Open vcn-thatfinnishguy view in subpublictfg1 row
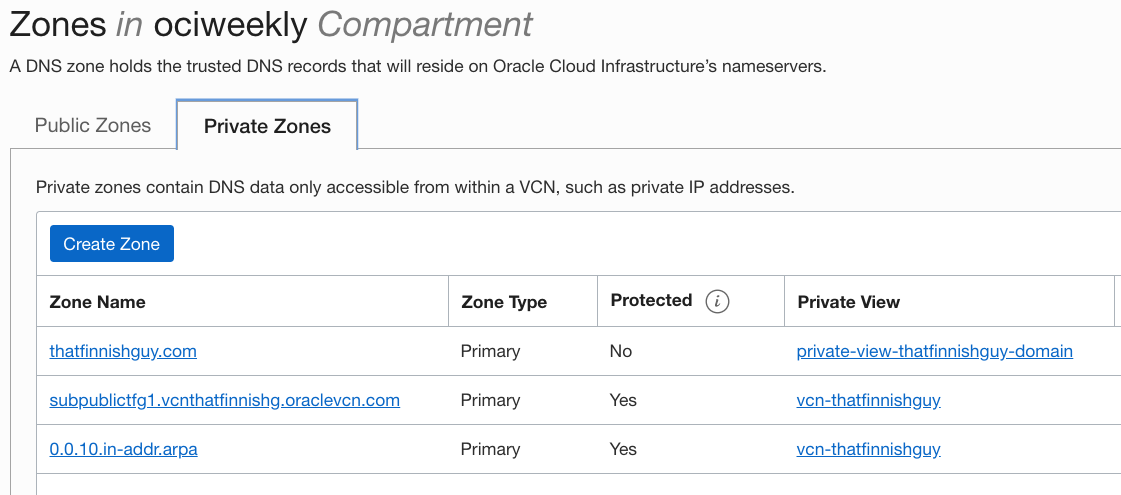This screenshot has height=495, width=1121. 869,400
